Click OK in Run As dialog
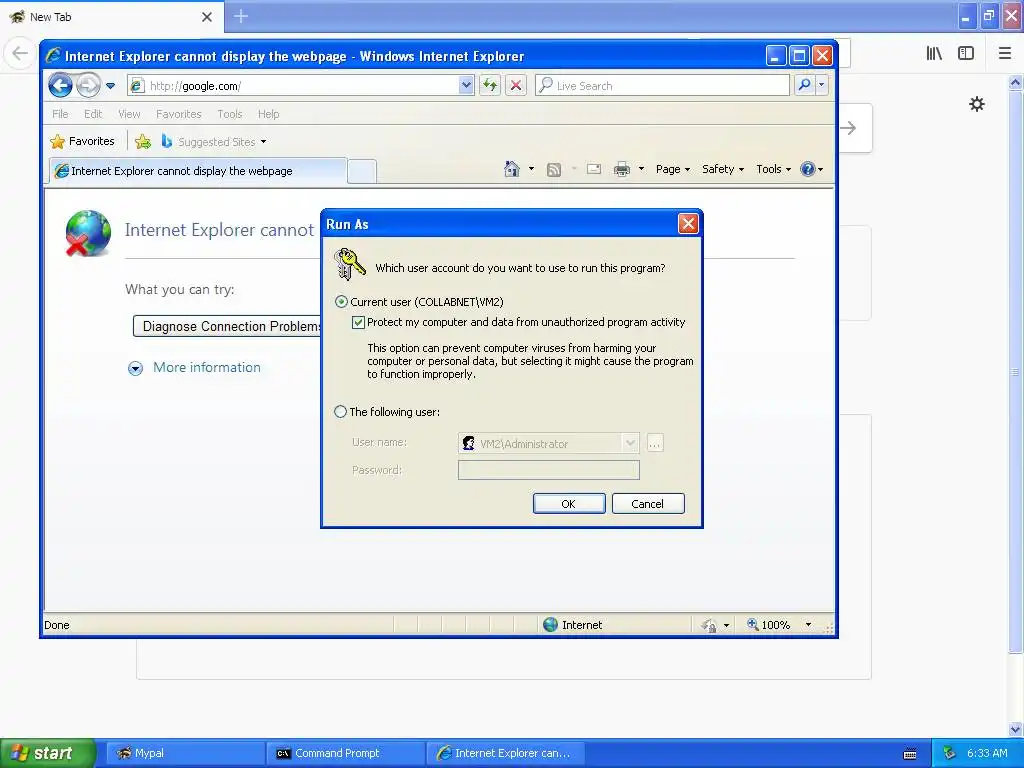Screen dimensions: 1024x768 [x=569, y=504]
